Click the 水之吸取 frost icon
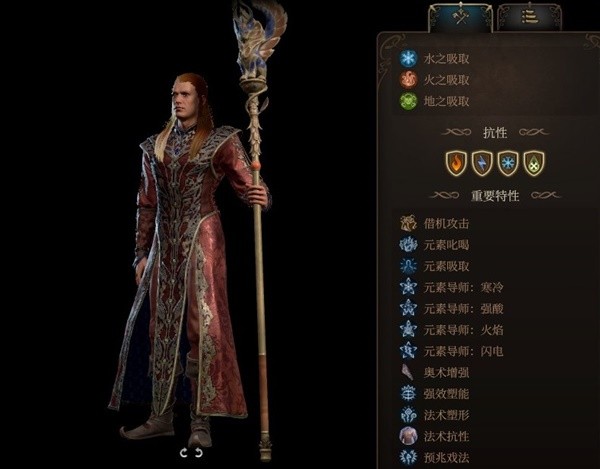 (x=408, y=59)
